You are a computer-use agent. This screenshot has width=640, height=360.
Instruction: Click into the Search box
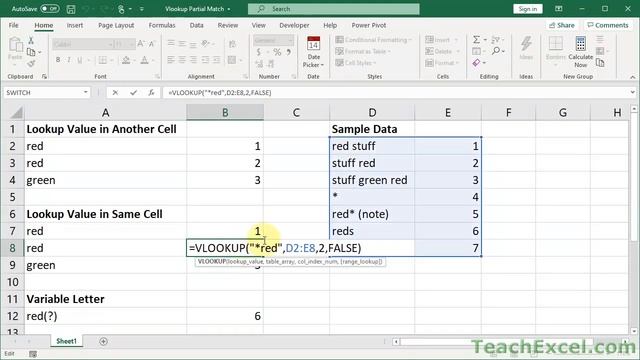333,9
